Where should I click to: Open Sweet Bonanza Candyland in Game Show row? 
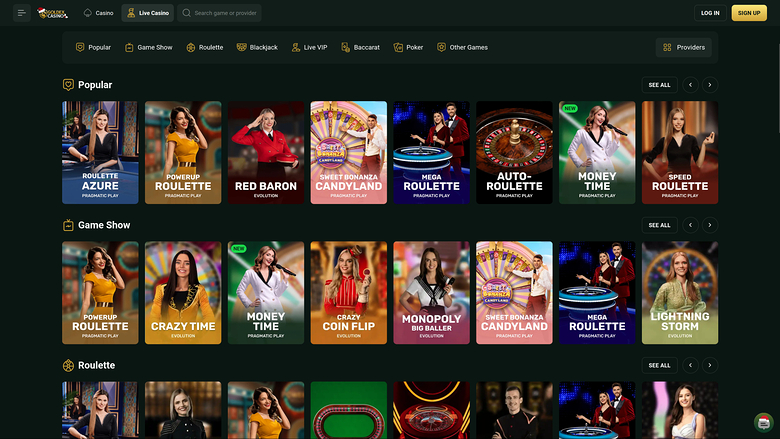(x=514, y=293)
